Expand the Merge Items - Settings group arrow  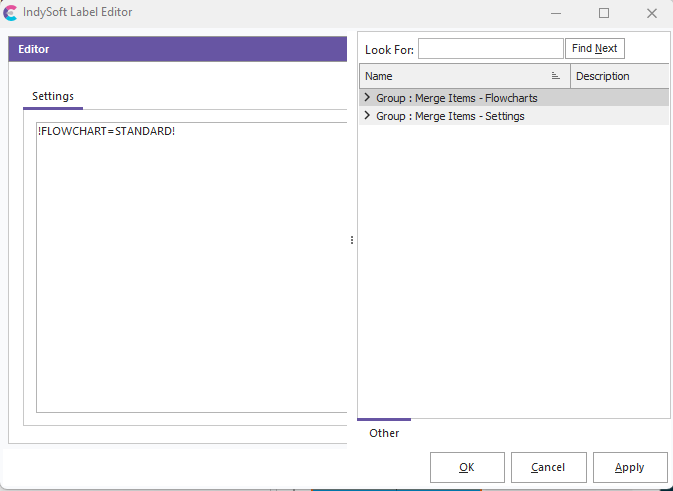tap(367, 116)
